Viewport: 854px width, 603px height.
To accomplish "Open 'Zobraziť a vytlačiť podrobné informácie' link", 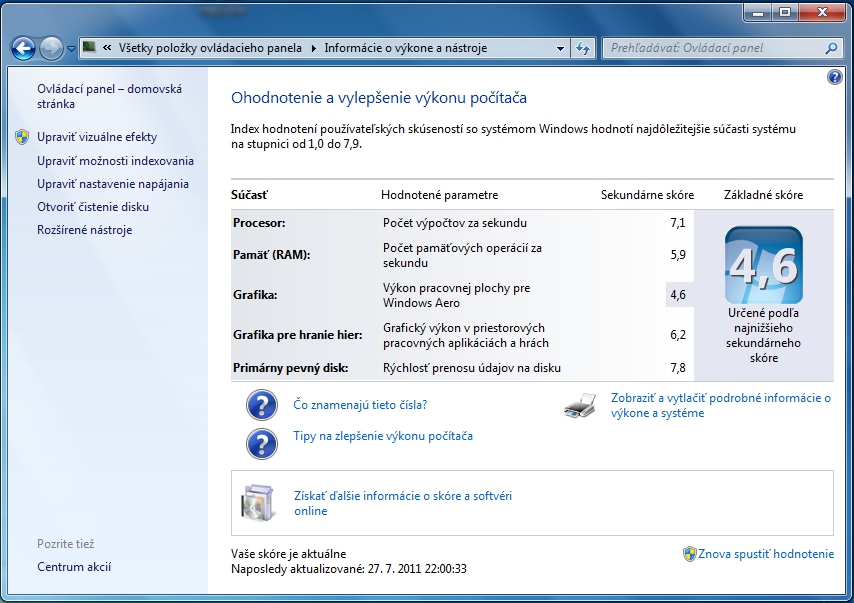I will [x=721, y=405].
